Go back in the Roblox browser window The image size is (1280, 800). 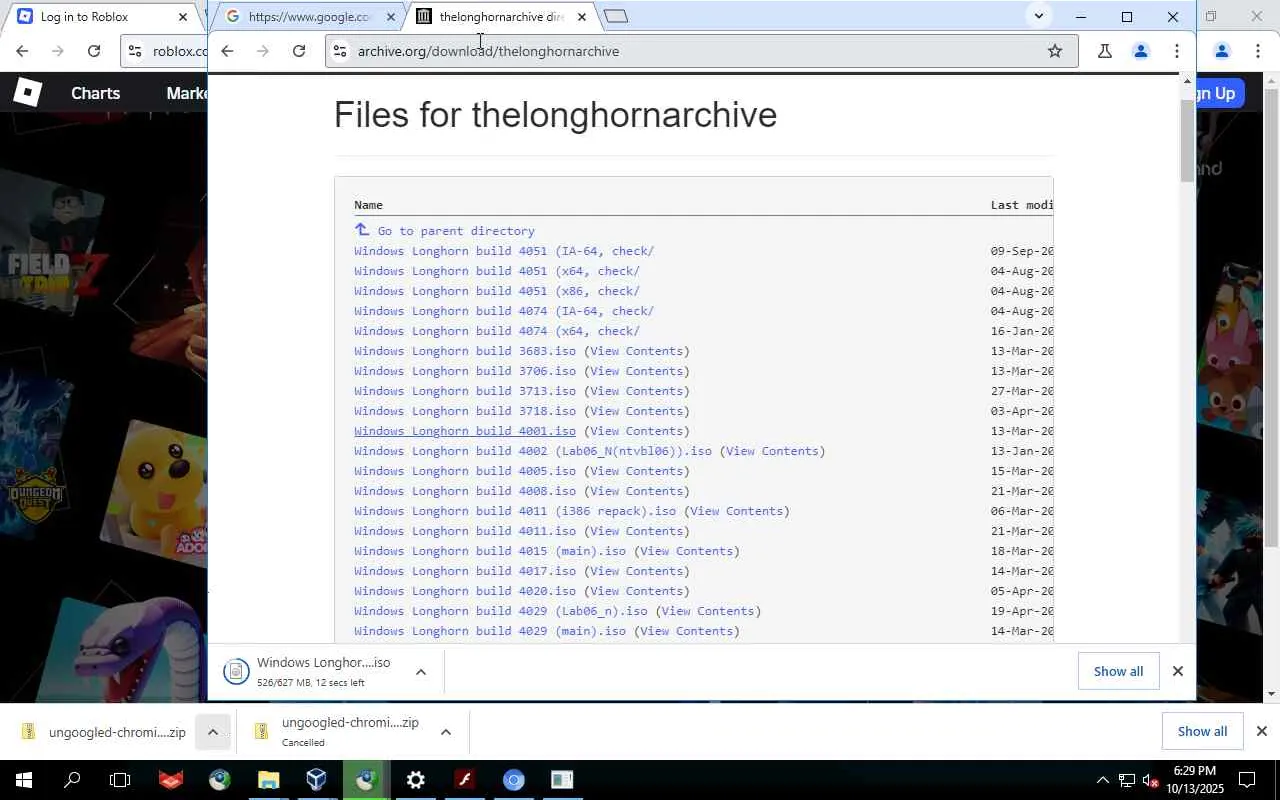pyautogui.click(x=21, y=51)
